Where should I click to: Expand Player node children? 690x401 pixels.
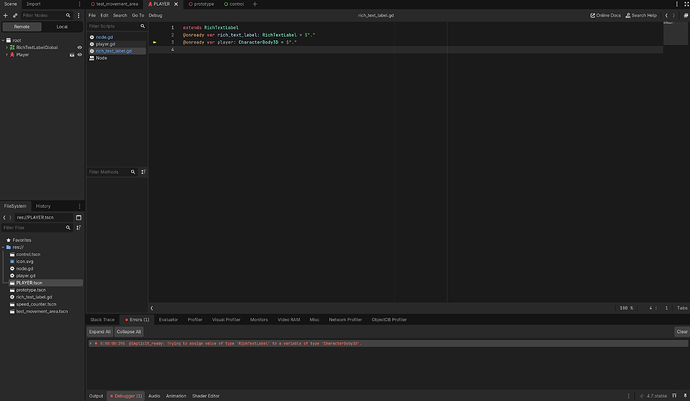tap(7, 55)
